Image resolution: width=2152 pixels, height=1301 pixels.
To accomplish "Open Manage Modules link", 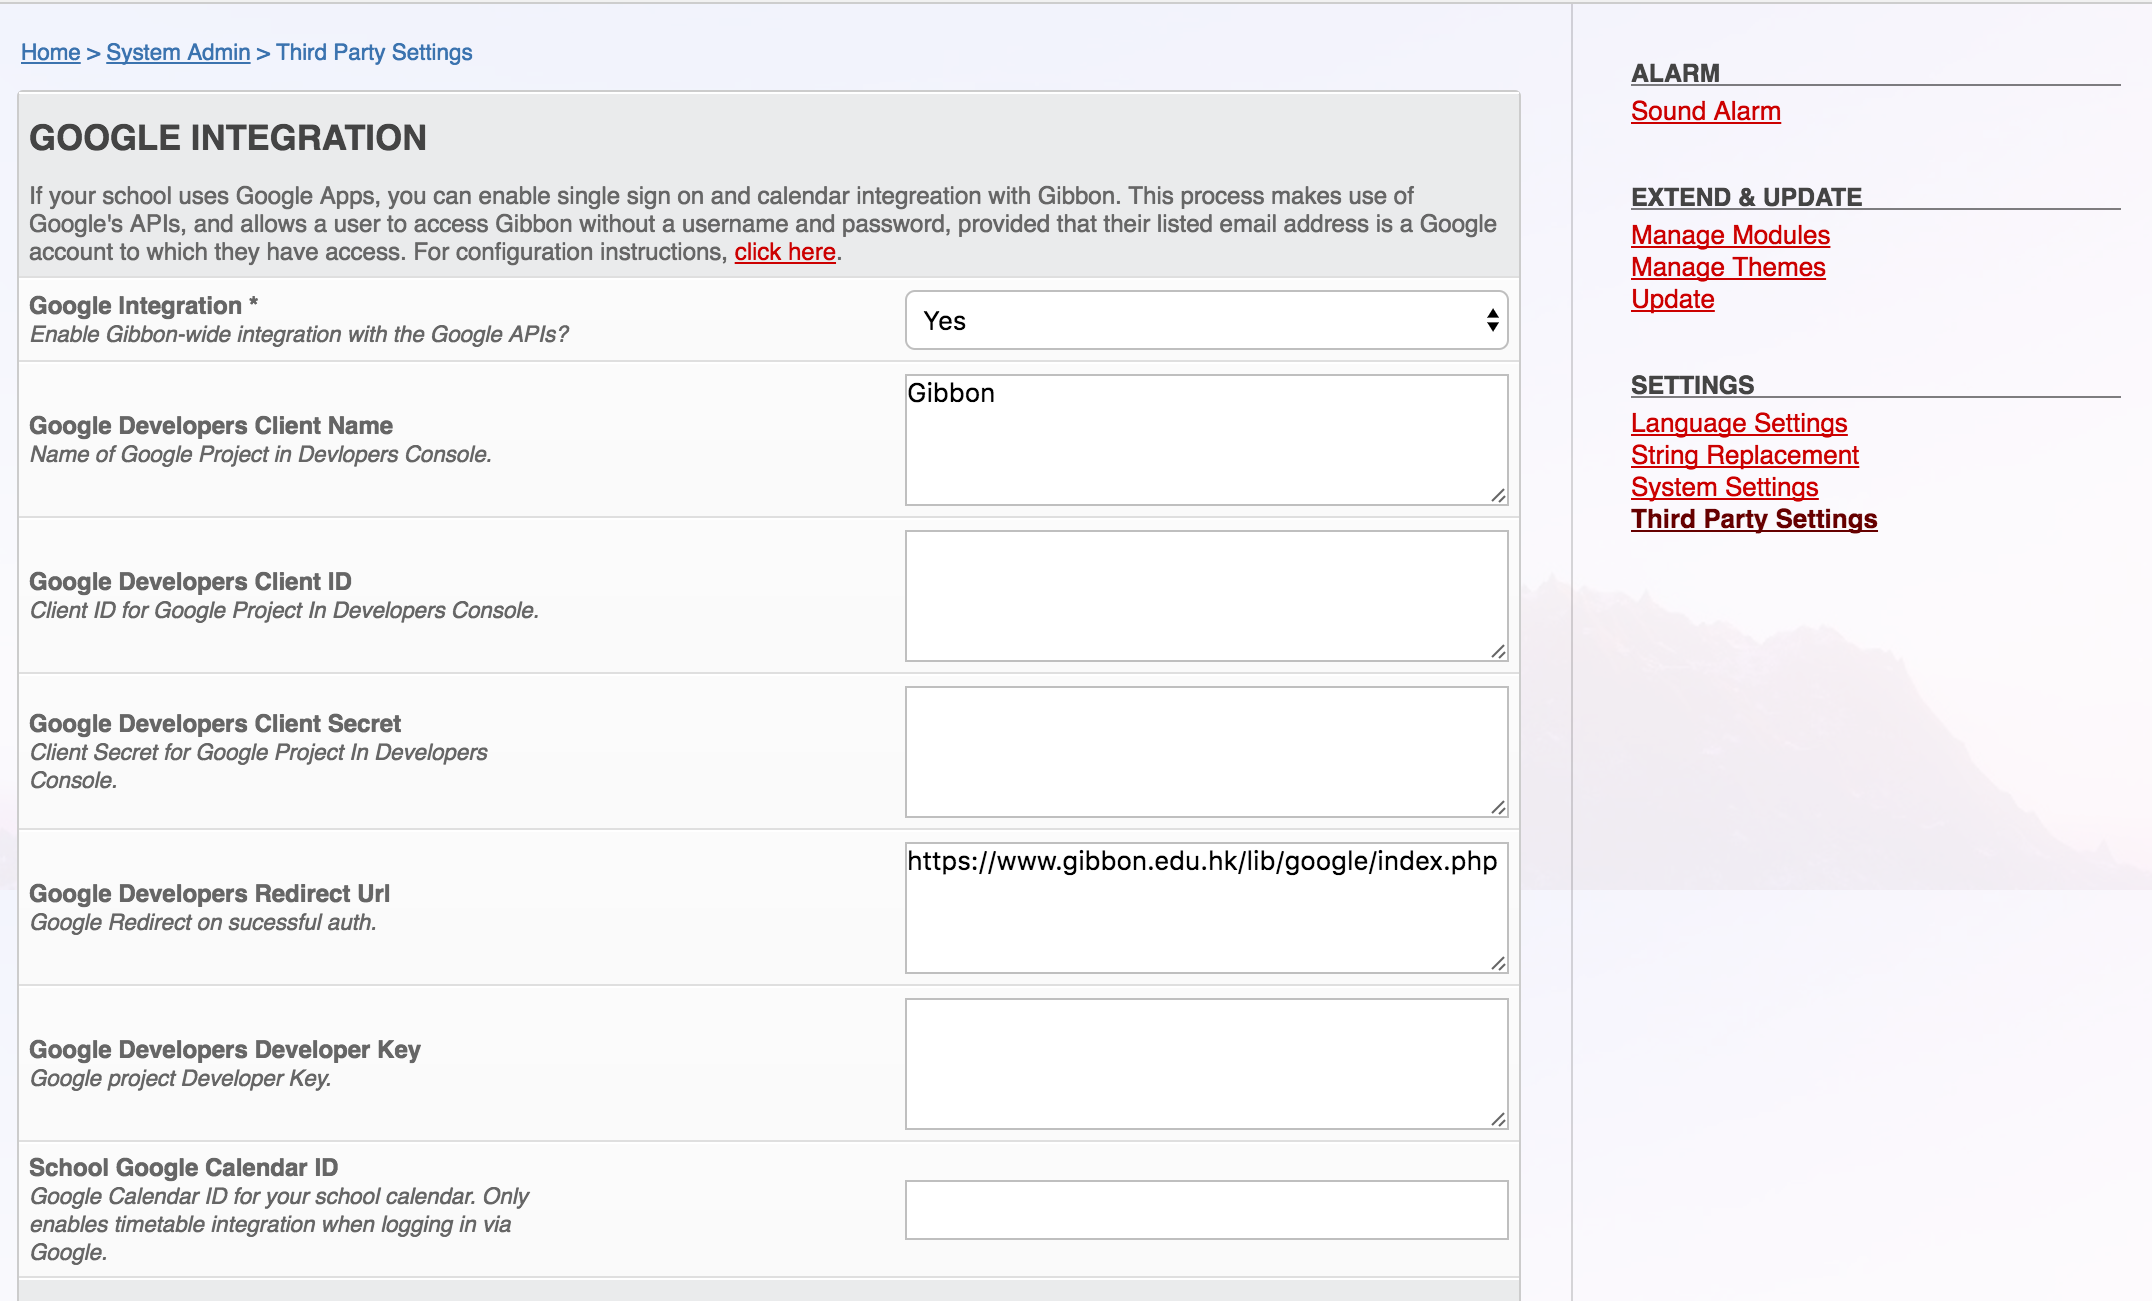I will 1730,235.
